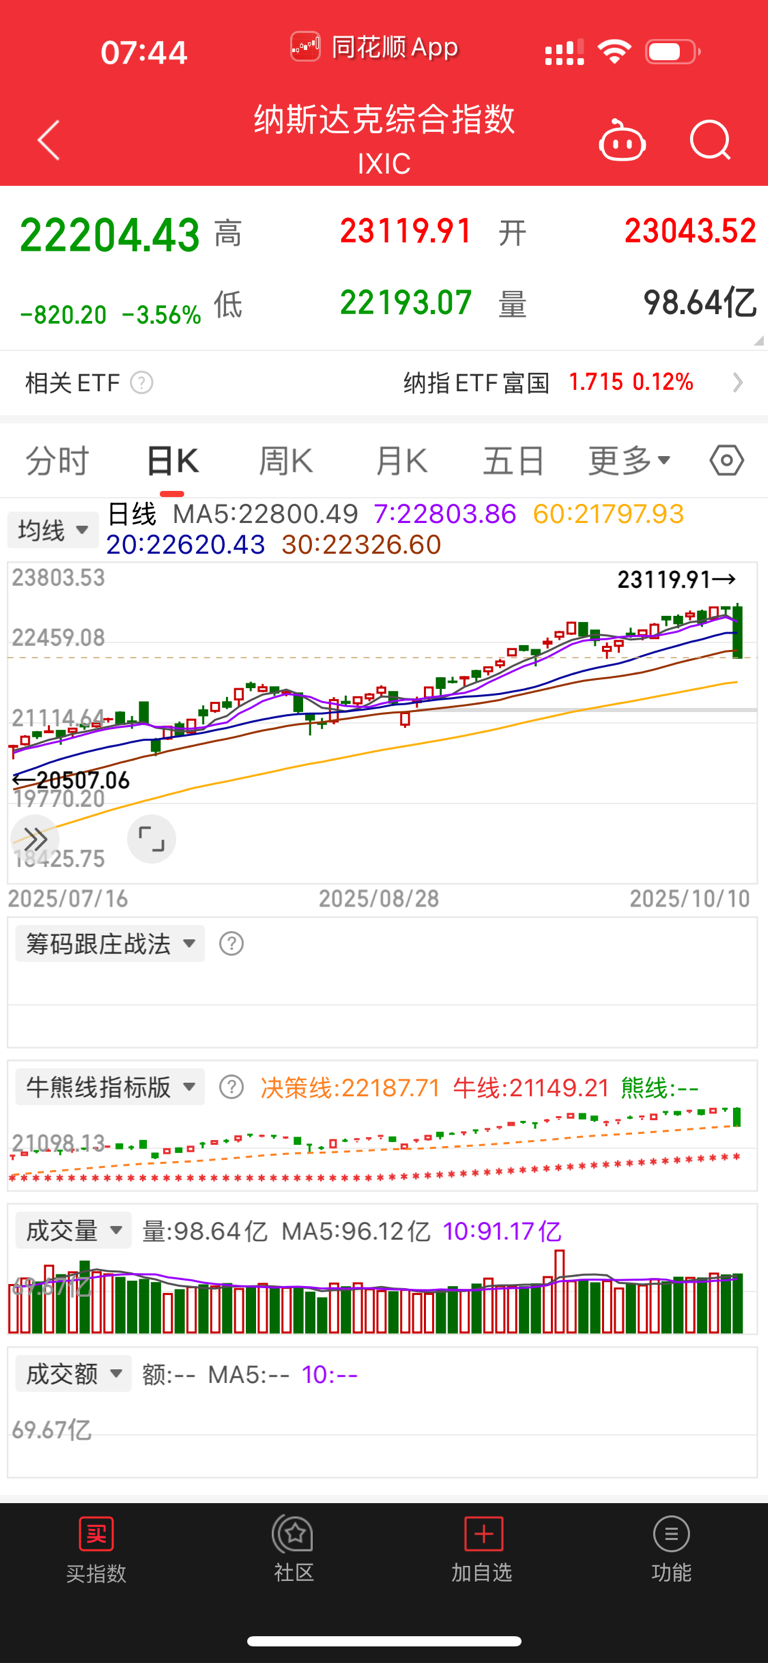Open search with magnifier icon
The width and height of the screenshot is (768, 1663).
pyautogui.click(x=711, y=141)
